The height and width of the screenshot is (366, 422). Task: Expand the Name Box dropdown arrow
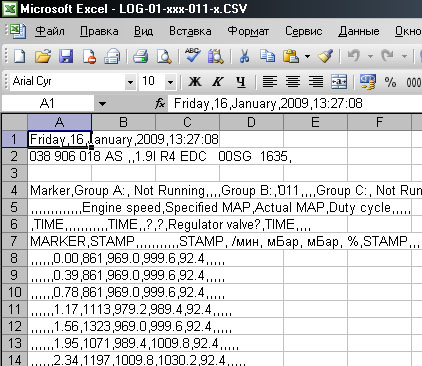click(102, 104)
